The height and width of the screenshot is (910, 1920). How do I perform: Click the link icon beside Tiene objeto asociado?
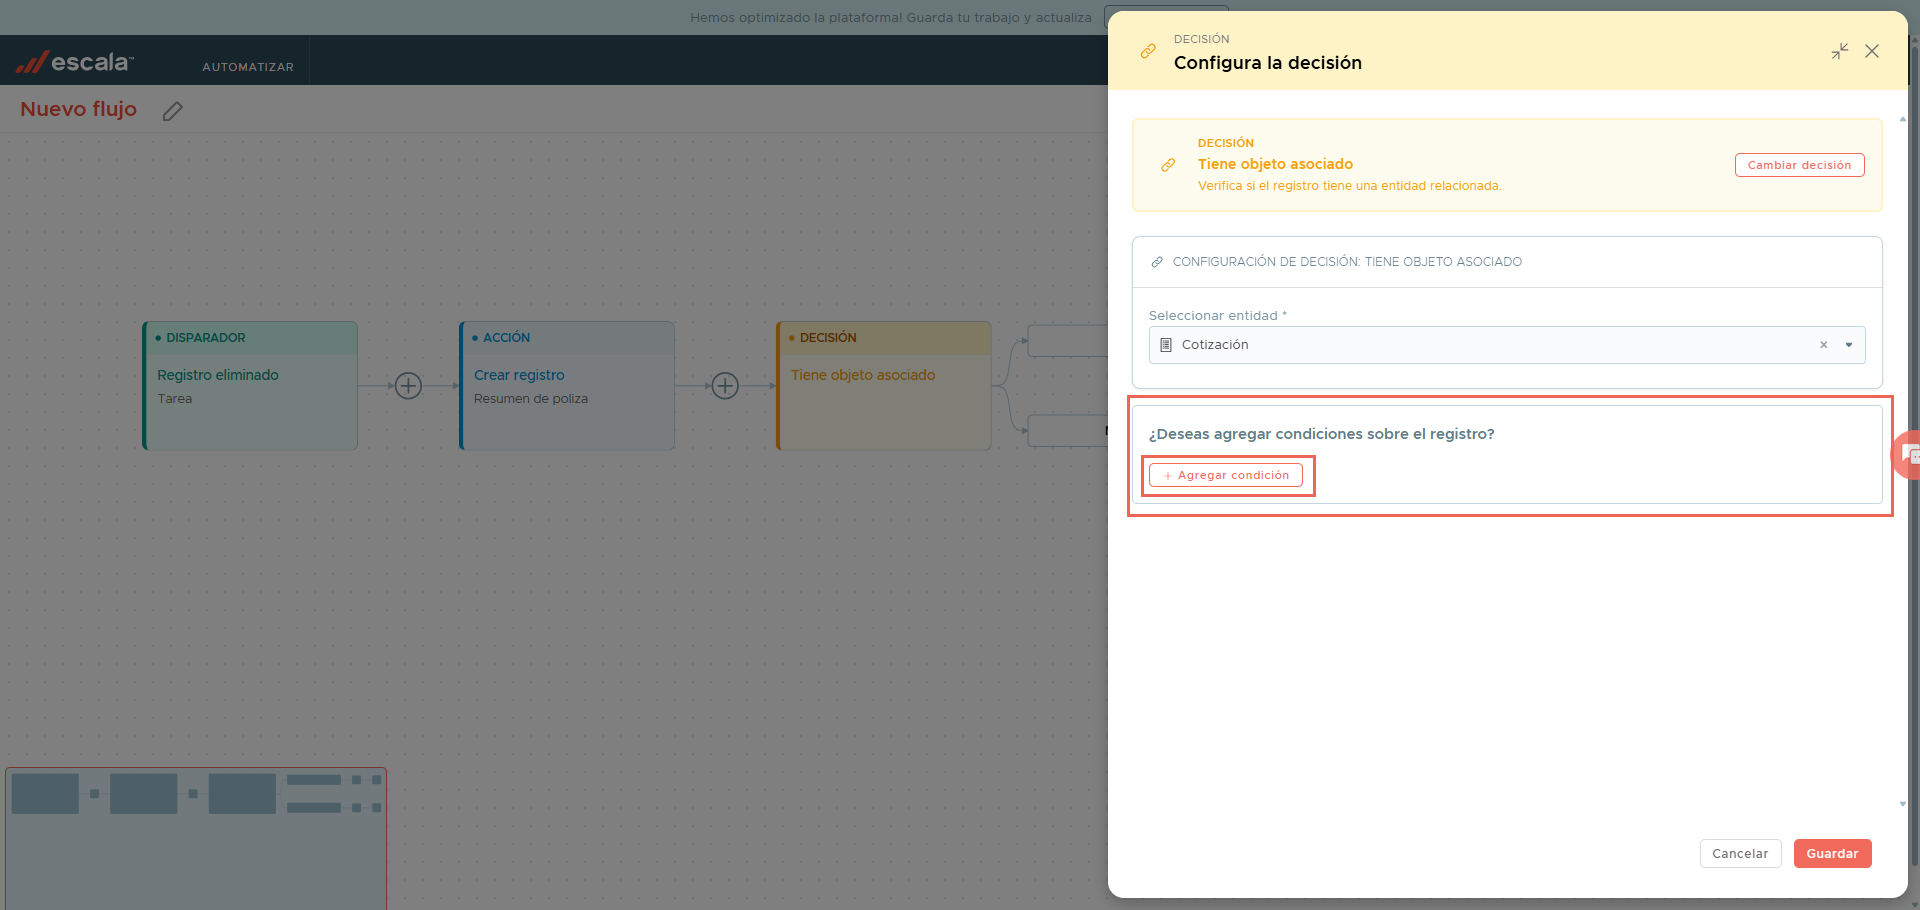click(1168, 165)
